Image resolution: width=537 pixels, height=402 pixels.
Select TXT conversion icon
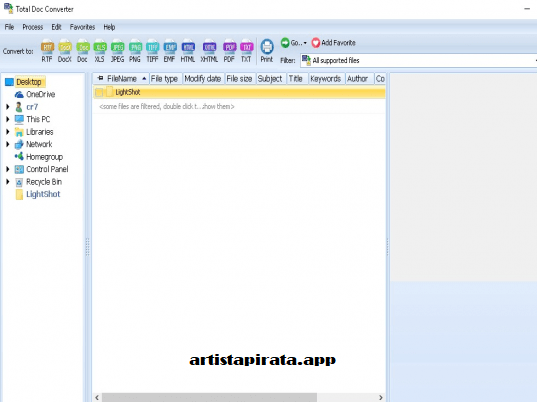click(x=246, y=51)
